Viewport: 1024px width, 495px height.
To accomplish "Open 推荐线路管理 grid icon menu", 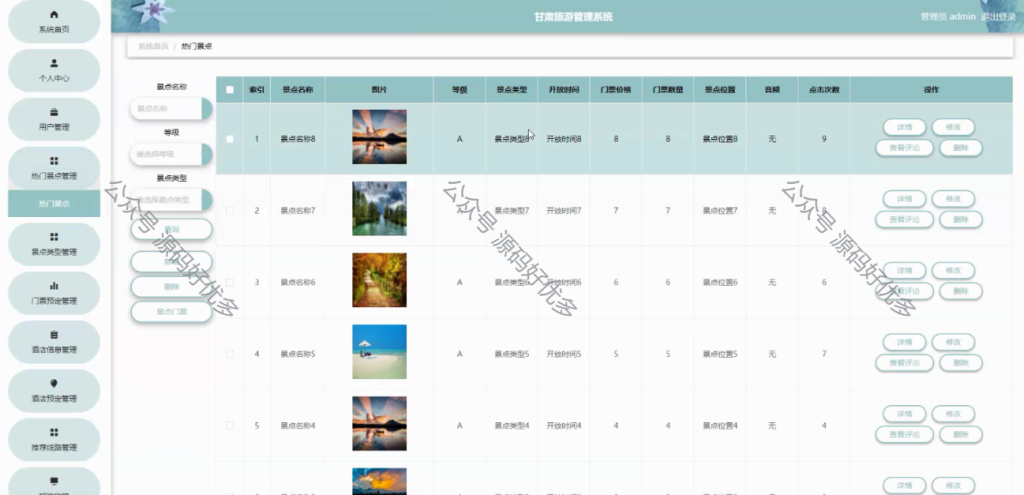I will click(54, 439).
